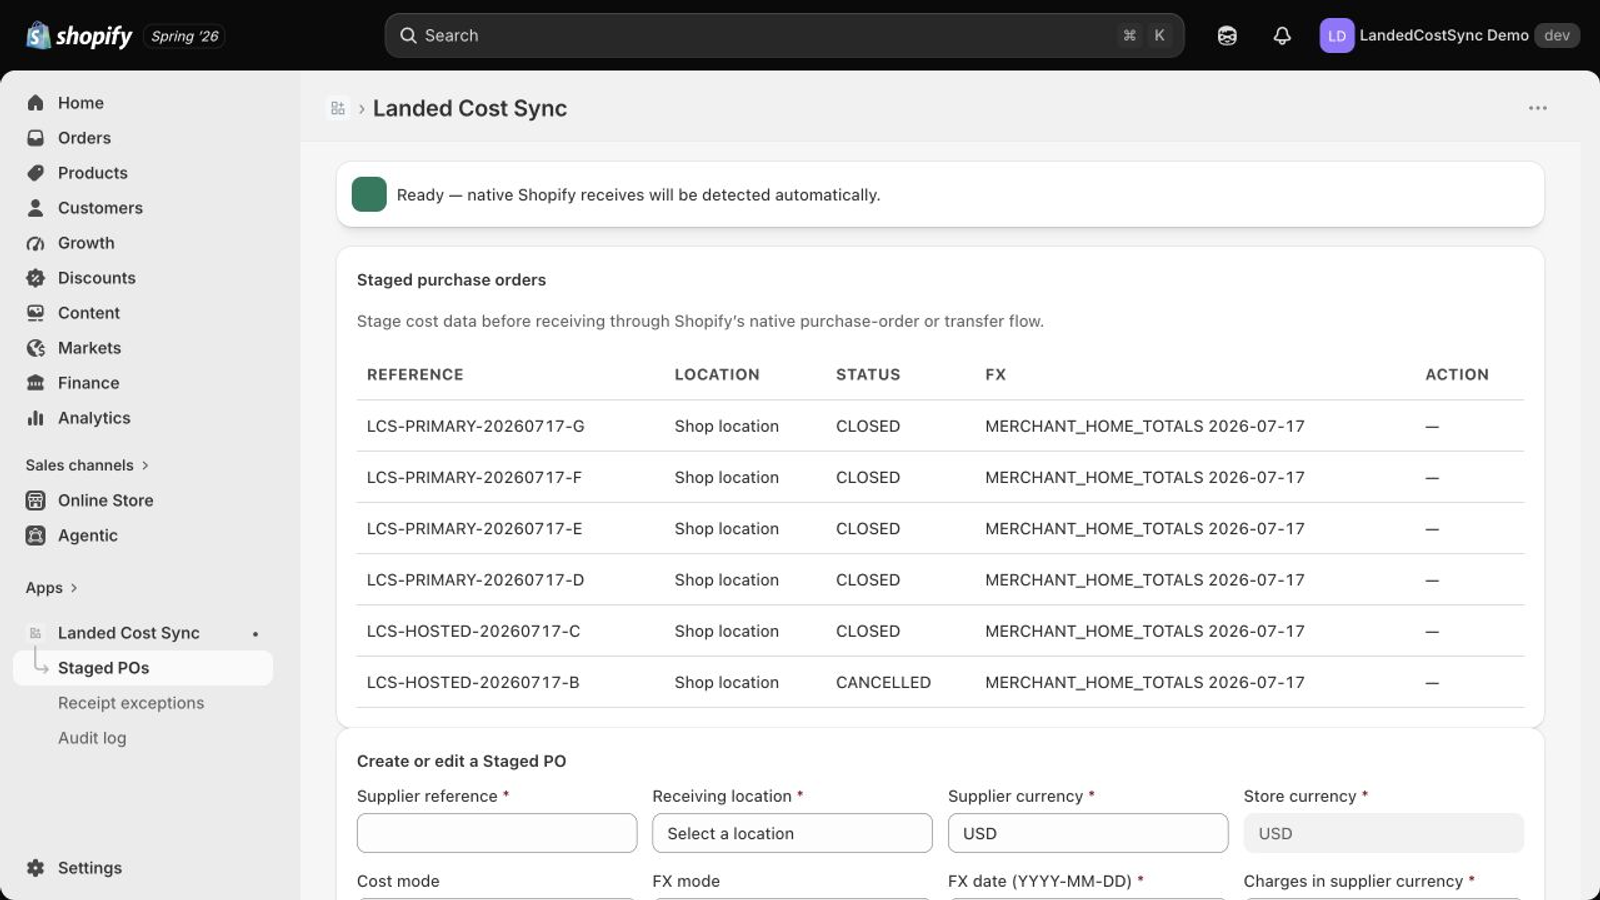Click the Home icon in sidebar
This screenshot has width=1600, height=900.
click(36, 103)
